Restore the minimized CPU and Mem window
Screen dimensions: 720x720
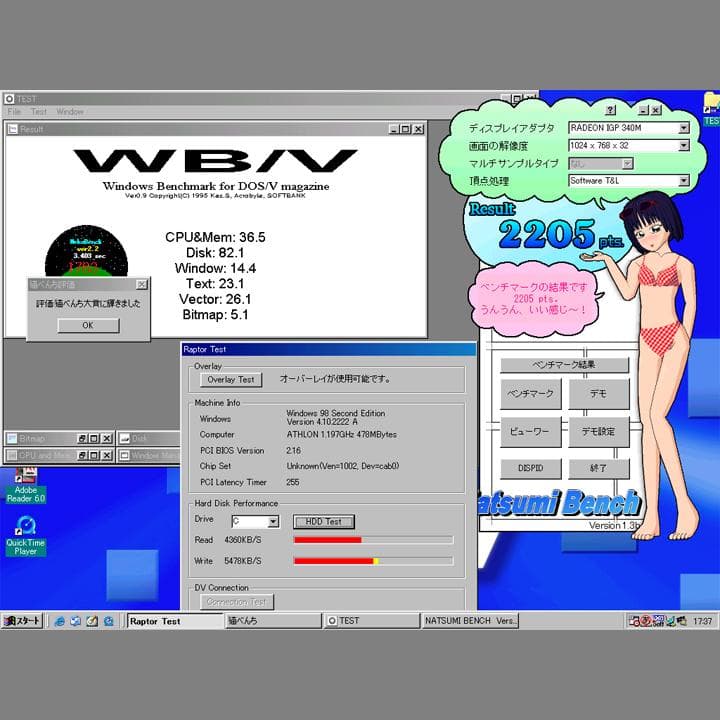tap(82, 455)
